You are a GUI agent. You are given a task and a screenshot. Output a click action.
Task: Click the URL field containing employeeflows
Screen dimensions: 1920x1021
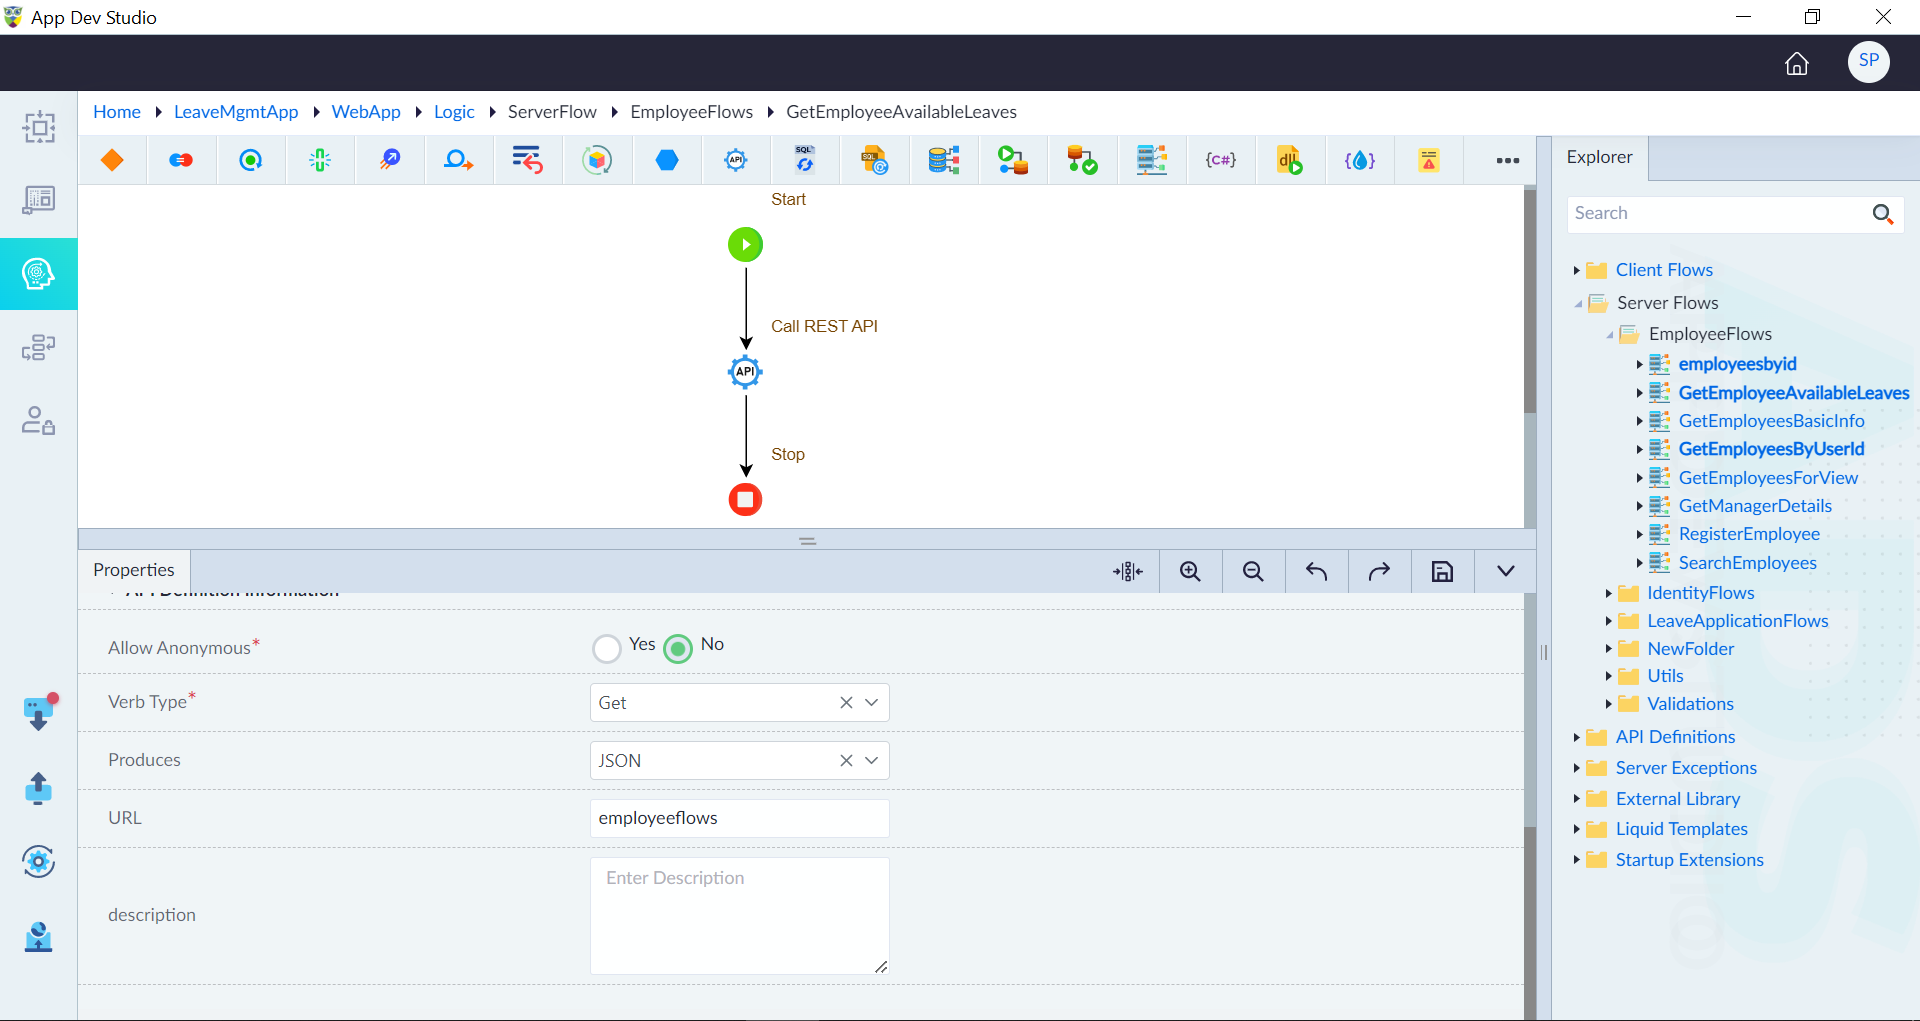pos(739,818)
